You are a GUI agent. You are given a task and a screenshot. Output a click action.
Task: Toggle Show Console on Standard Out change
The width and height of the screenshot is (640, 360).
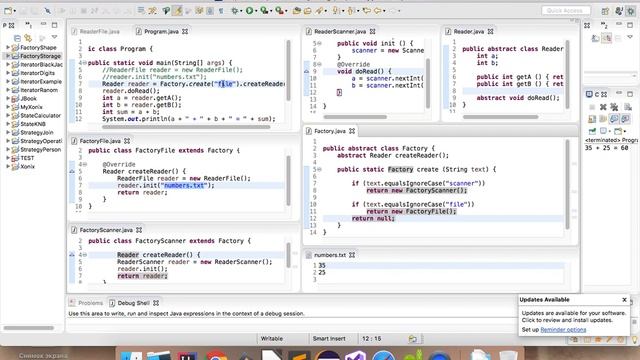tap(614, 119)
